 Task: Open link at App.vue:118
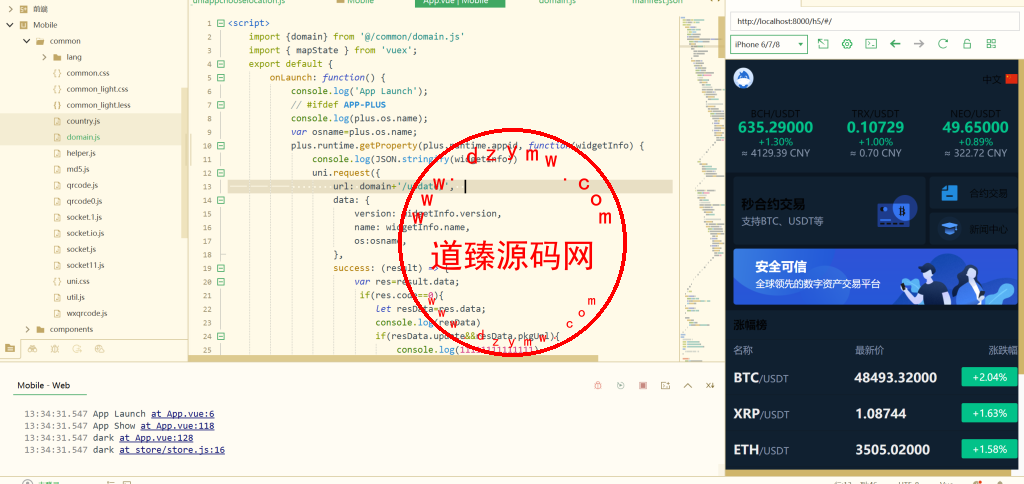(x=177, y=426)
